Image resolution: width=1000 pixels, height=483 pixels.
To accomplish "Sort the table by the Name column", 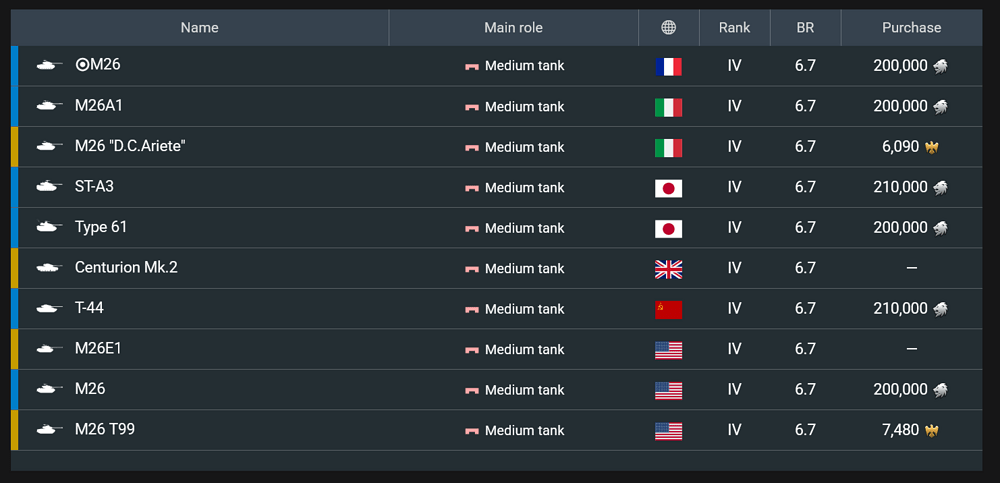I will tap(200, 27).
